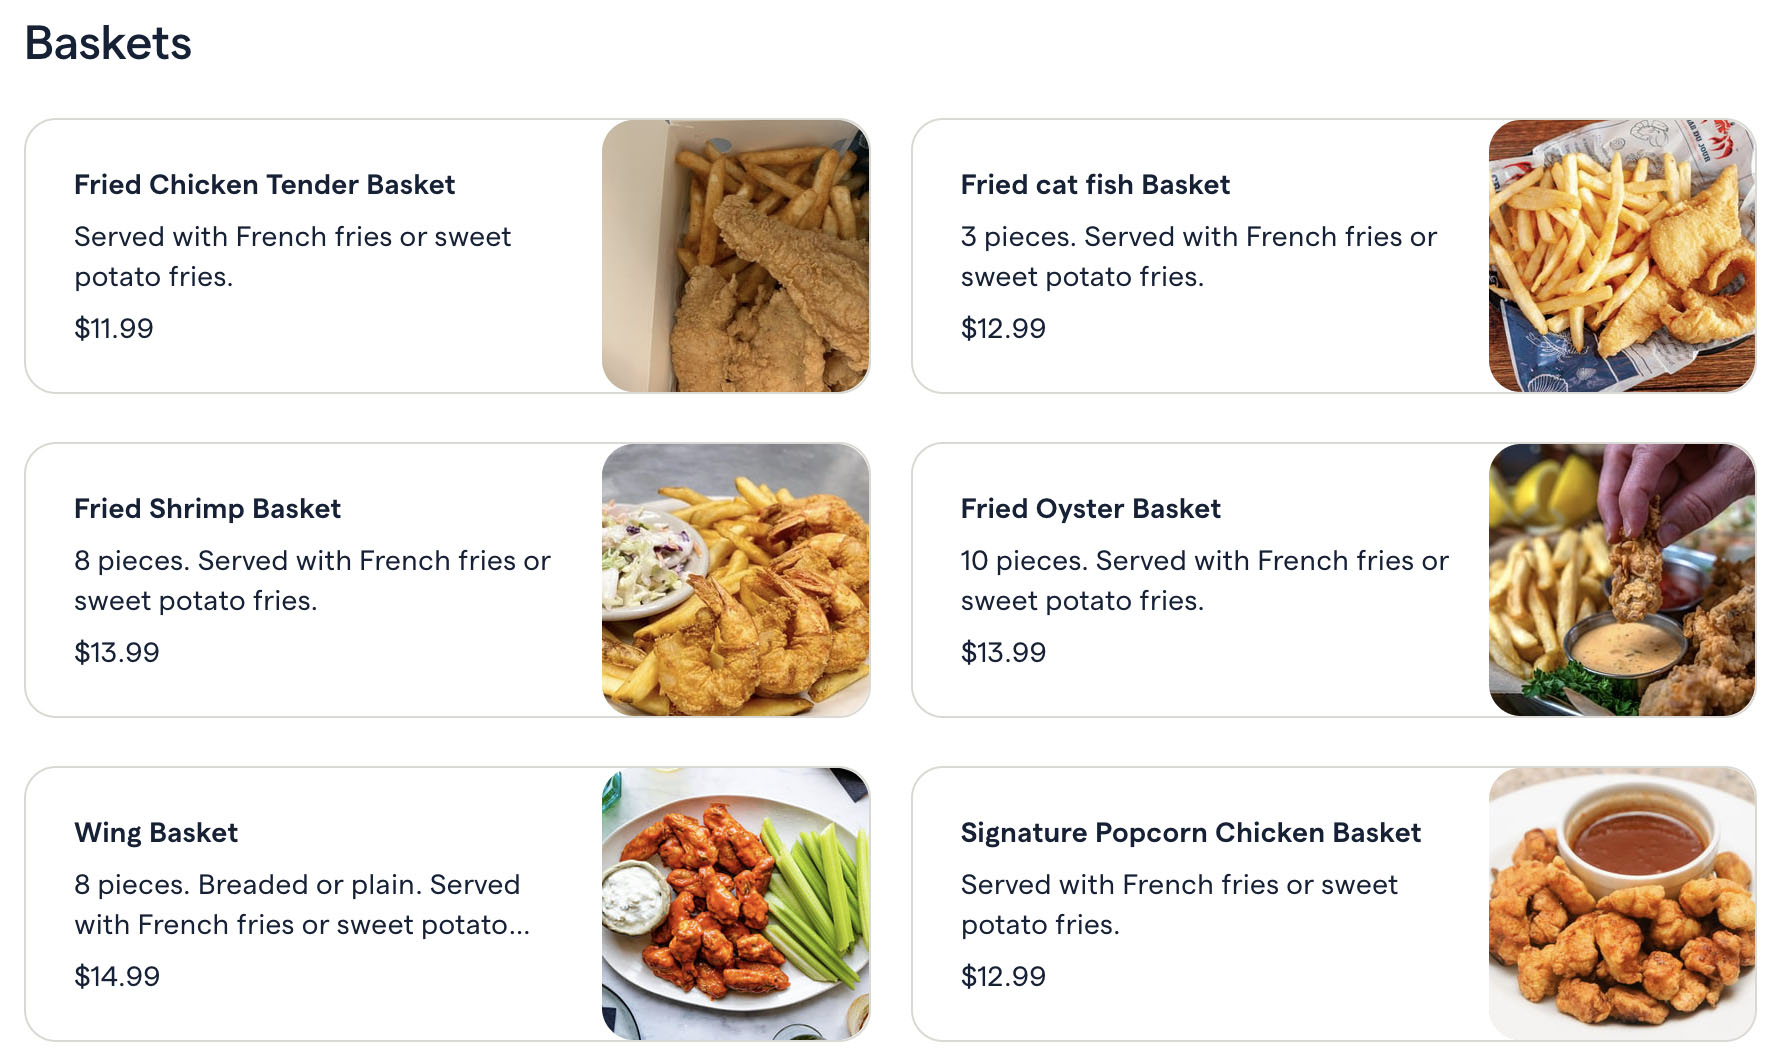Select the Fried Chicken Tender Basket title
Viewport: 1784px width, 1062px height.
coord(264,185)
